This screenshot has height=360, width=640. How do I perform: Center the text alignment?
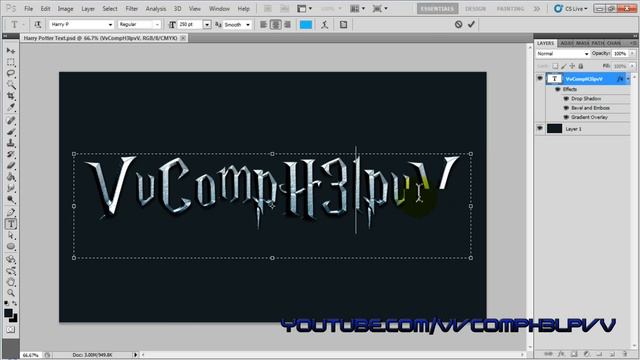pyautogui.click(x=276, y=25)
